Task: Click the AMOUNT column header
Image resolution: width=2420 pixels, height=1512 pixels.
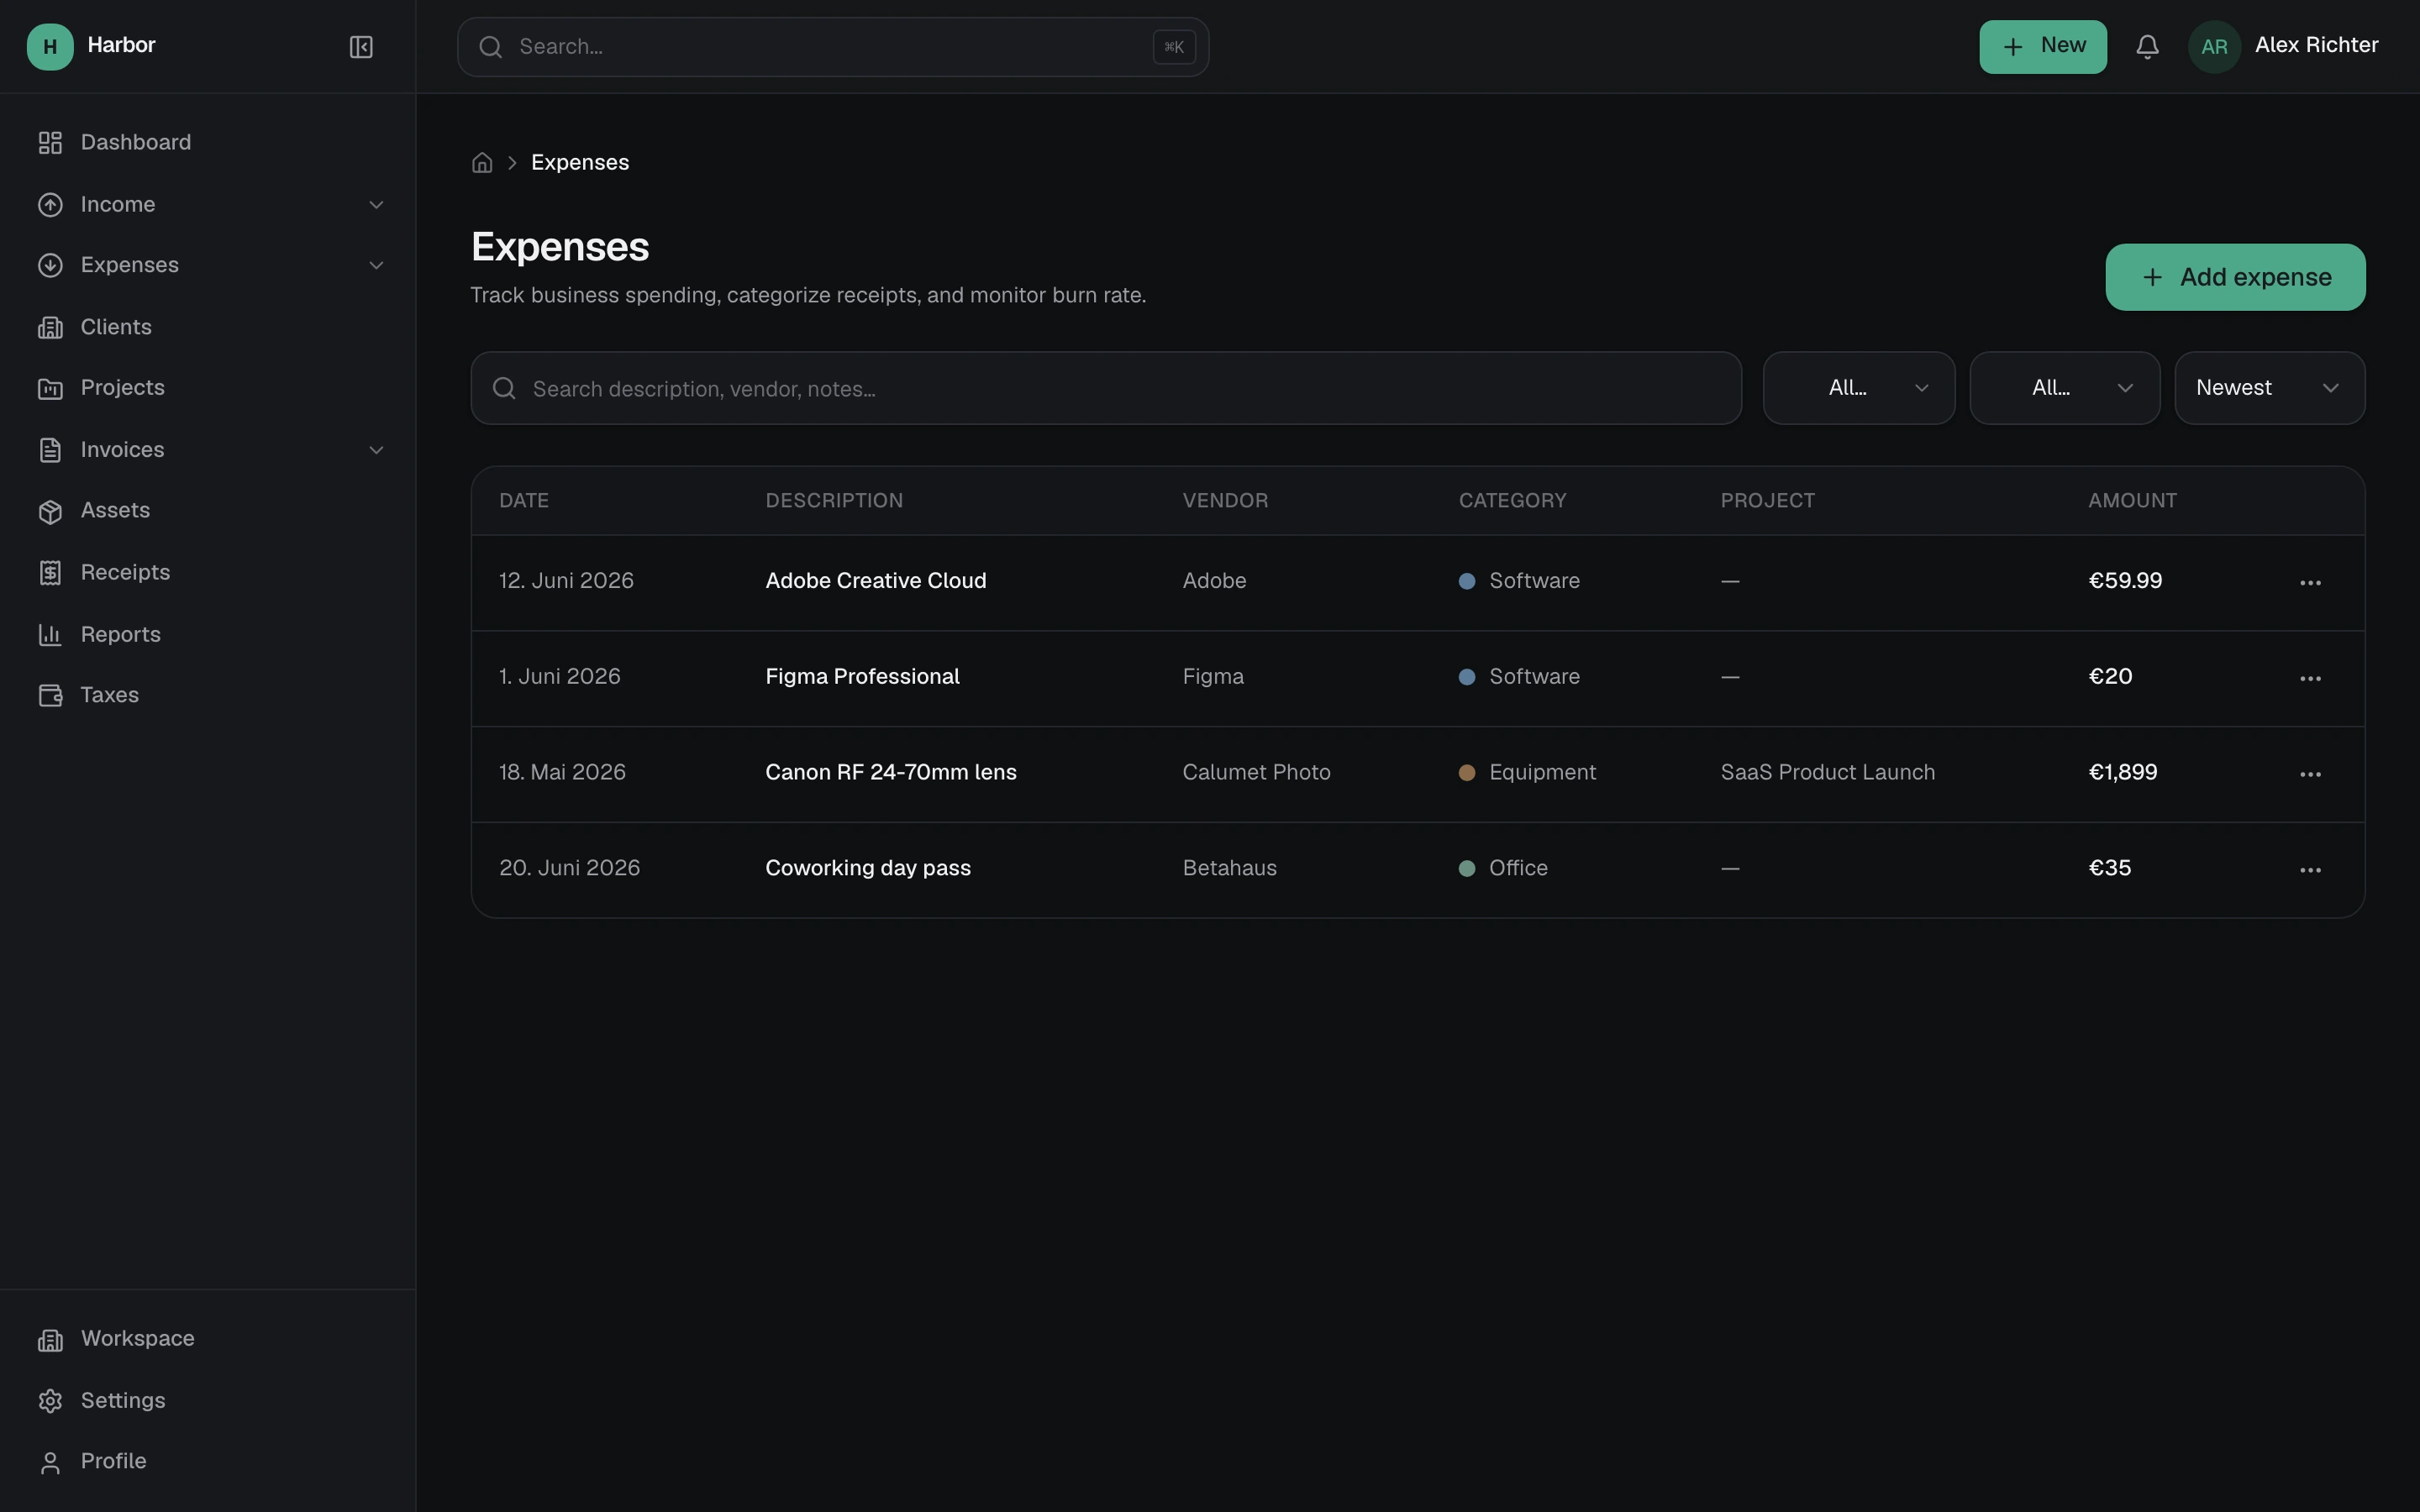Action: pos(2132,501)
